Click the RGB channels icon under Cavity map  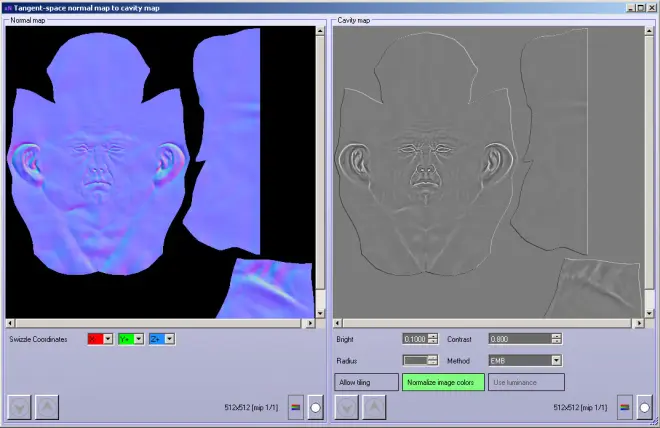click(x=625, y=407)
